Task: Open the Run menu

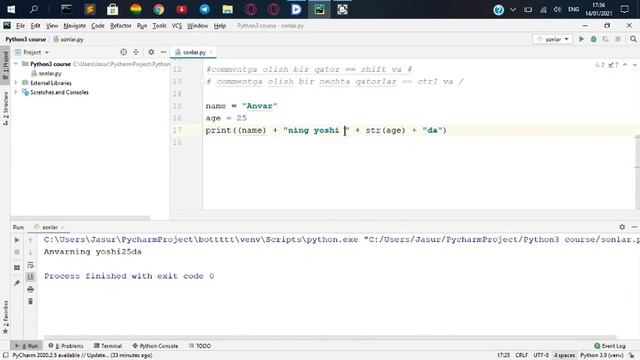Action: (x=142, y=26)
